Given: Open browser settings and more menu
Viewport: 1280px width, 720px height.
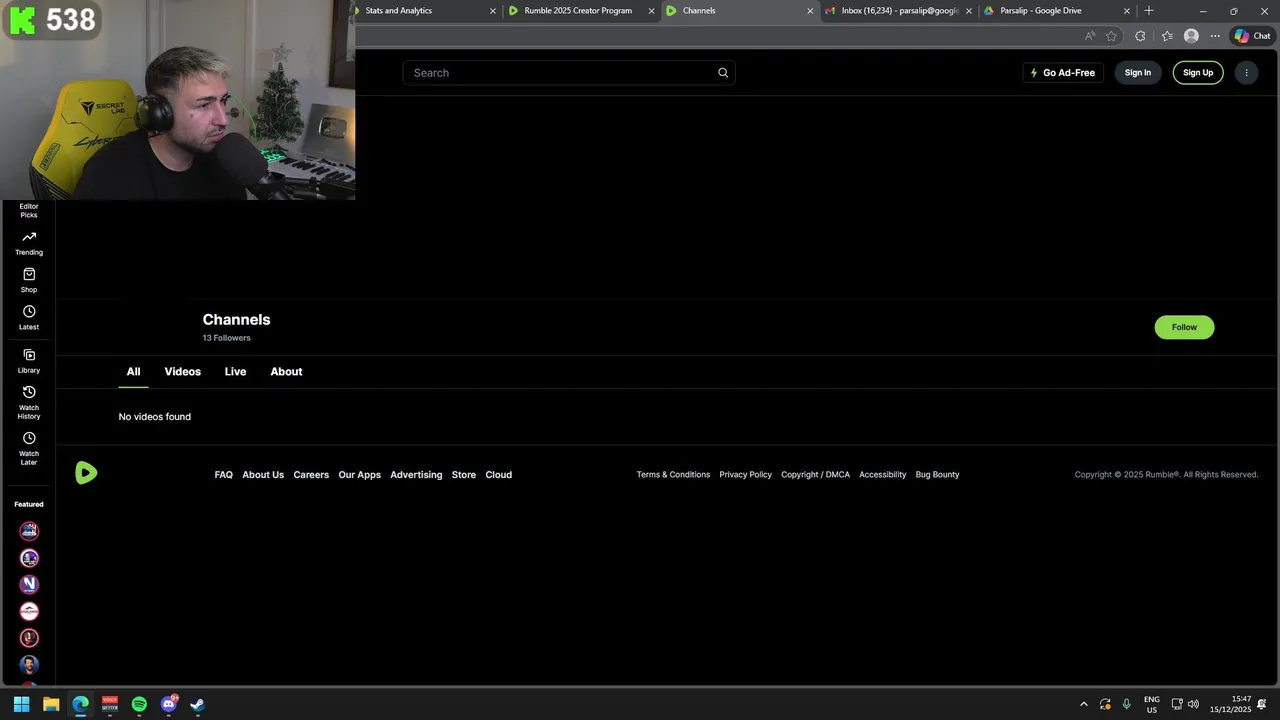Looking at the screenshot, I should [1215, 36].
